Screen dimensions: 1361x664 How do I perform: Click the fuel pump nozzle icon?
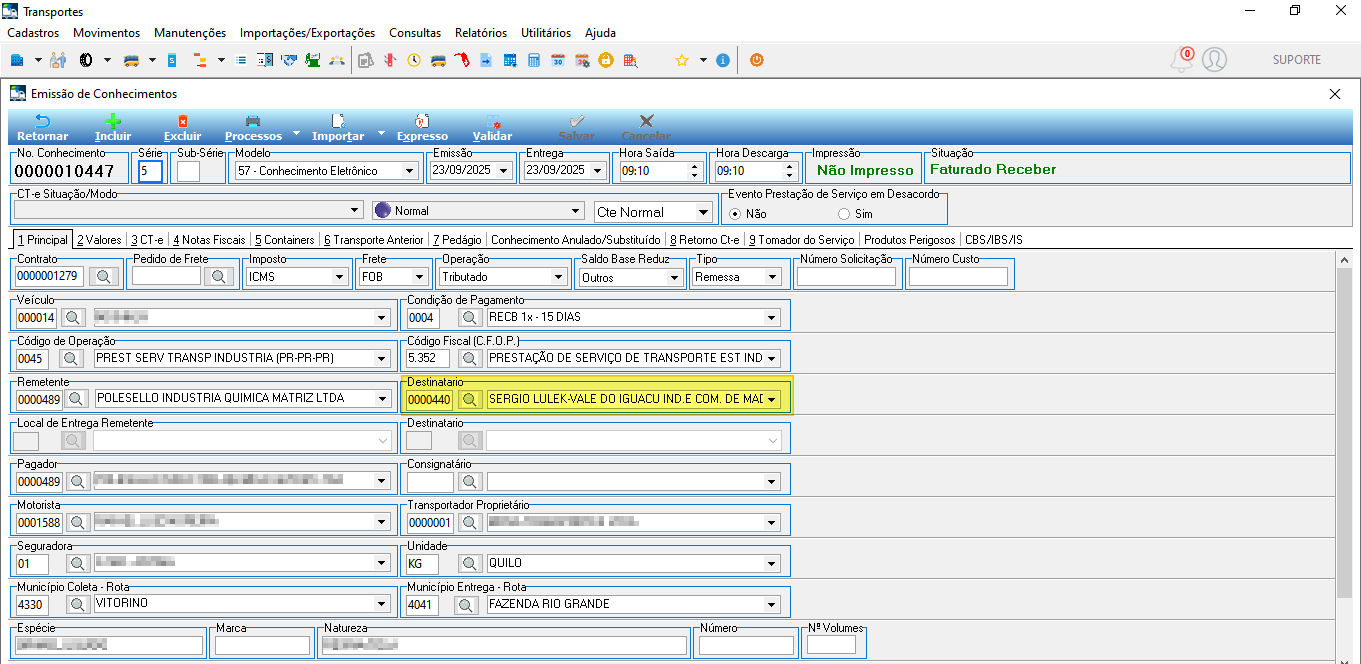click(x=463, y=60)
